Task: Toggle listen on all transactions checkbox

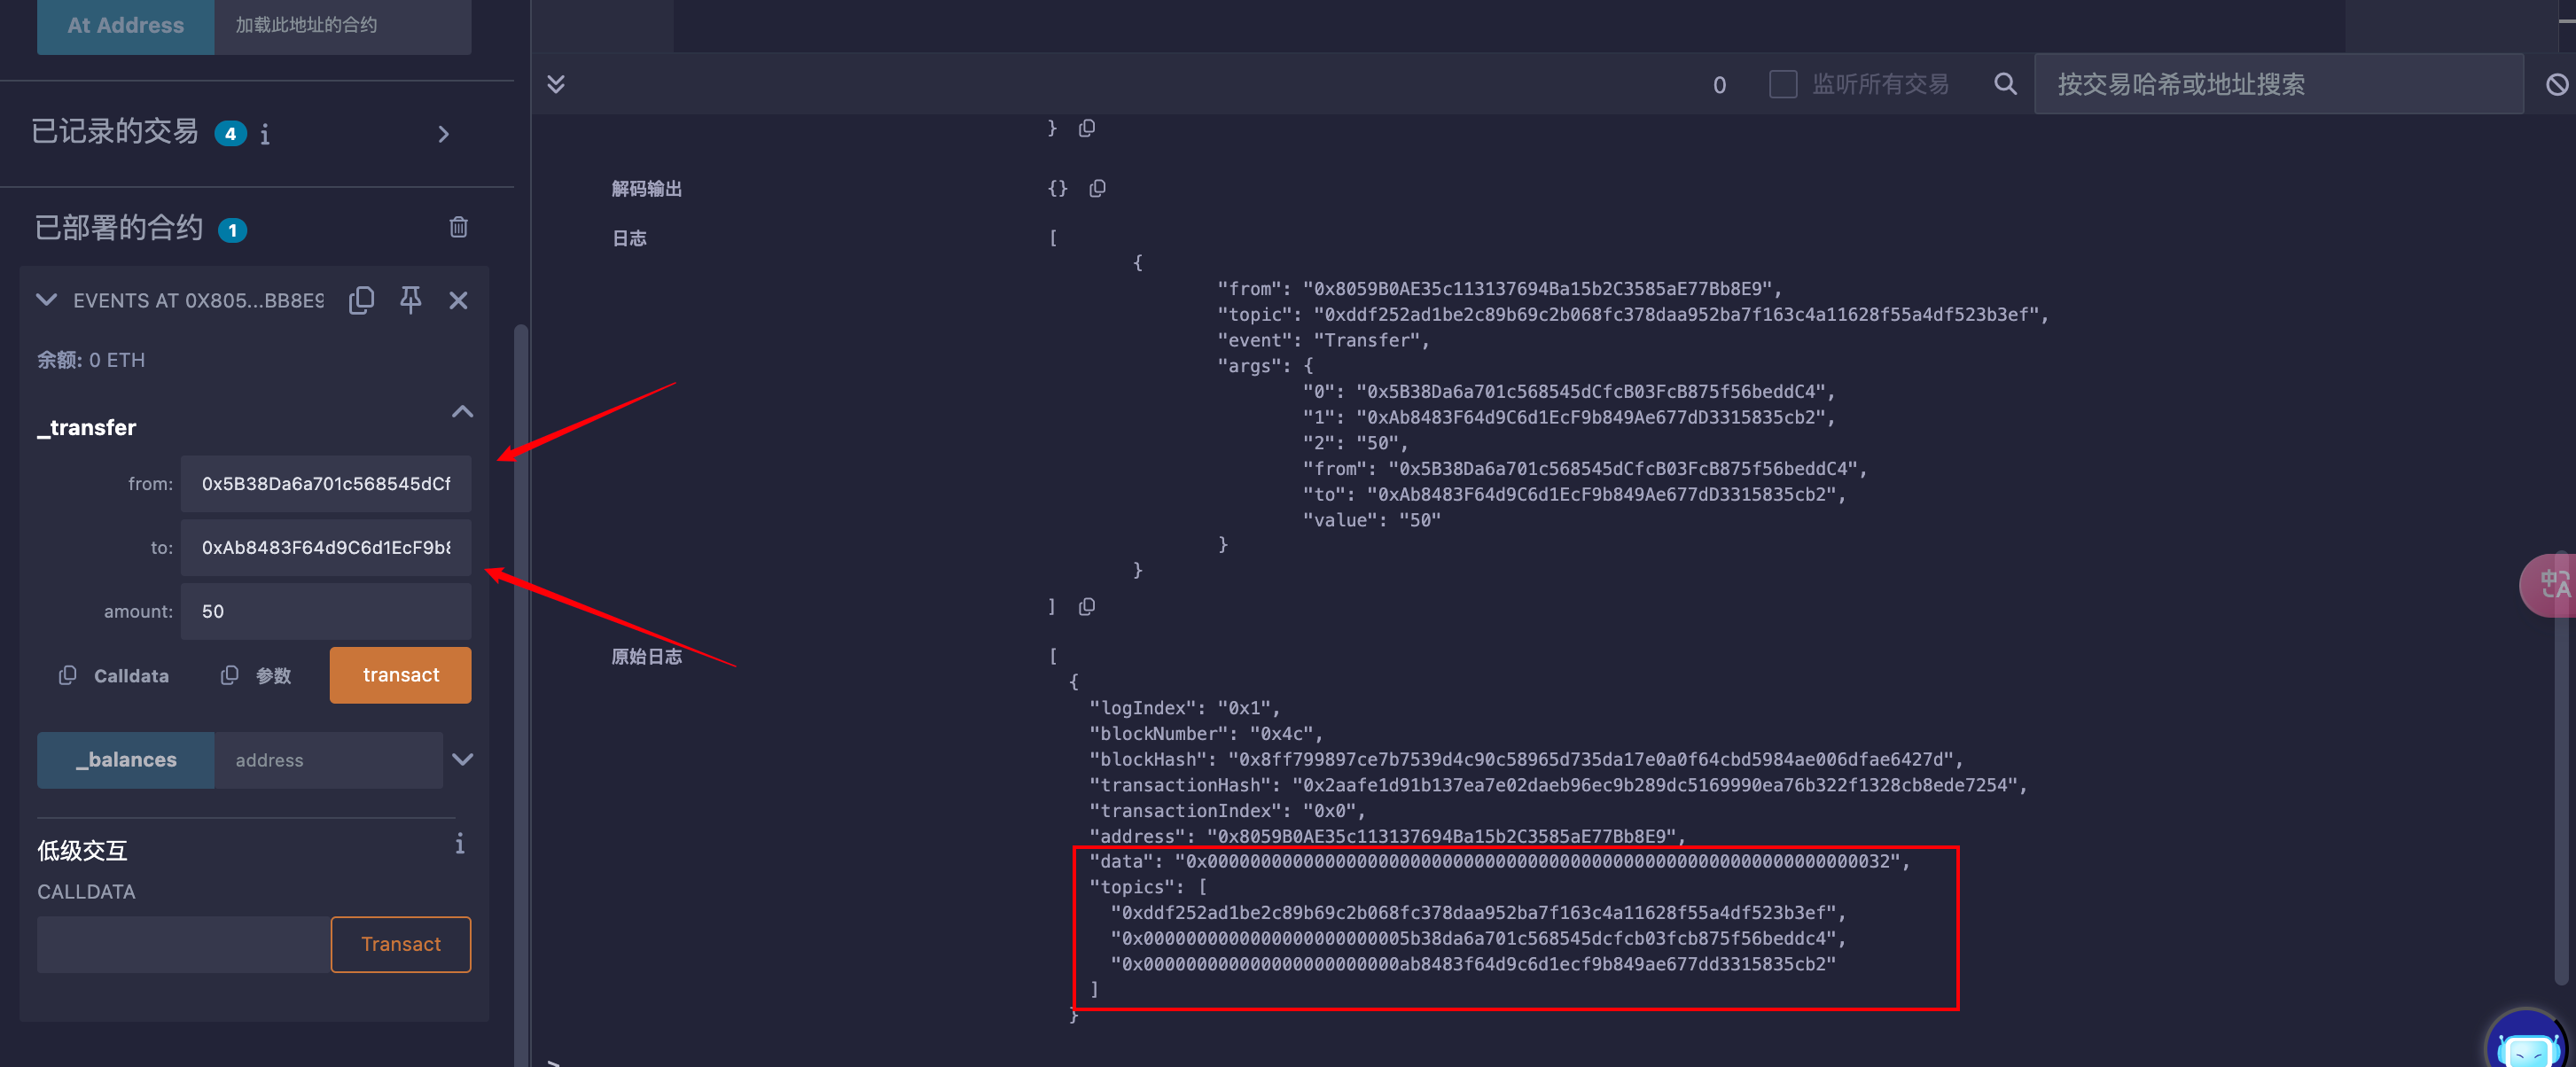Action: pyautogui.click(x=1782, y=84)
